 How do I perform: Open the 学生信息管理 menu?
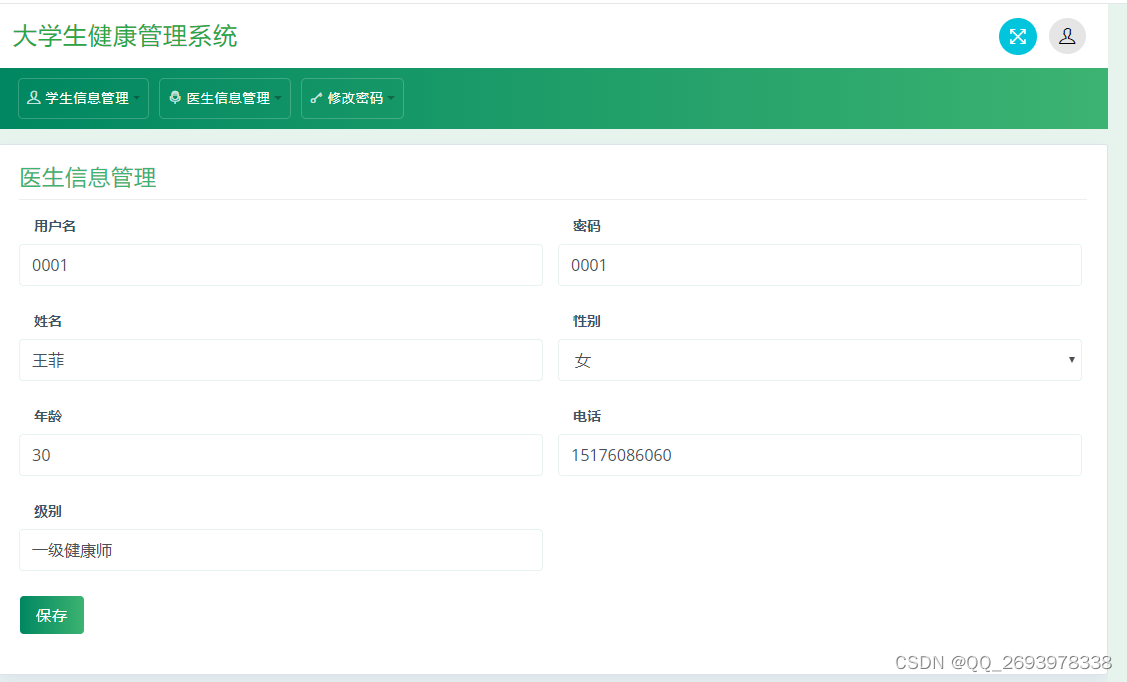click(x=83, y=98)
